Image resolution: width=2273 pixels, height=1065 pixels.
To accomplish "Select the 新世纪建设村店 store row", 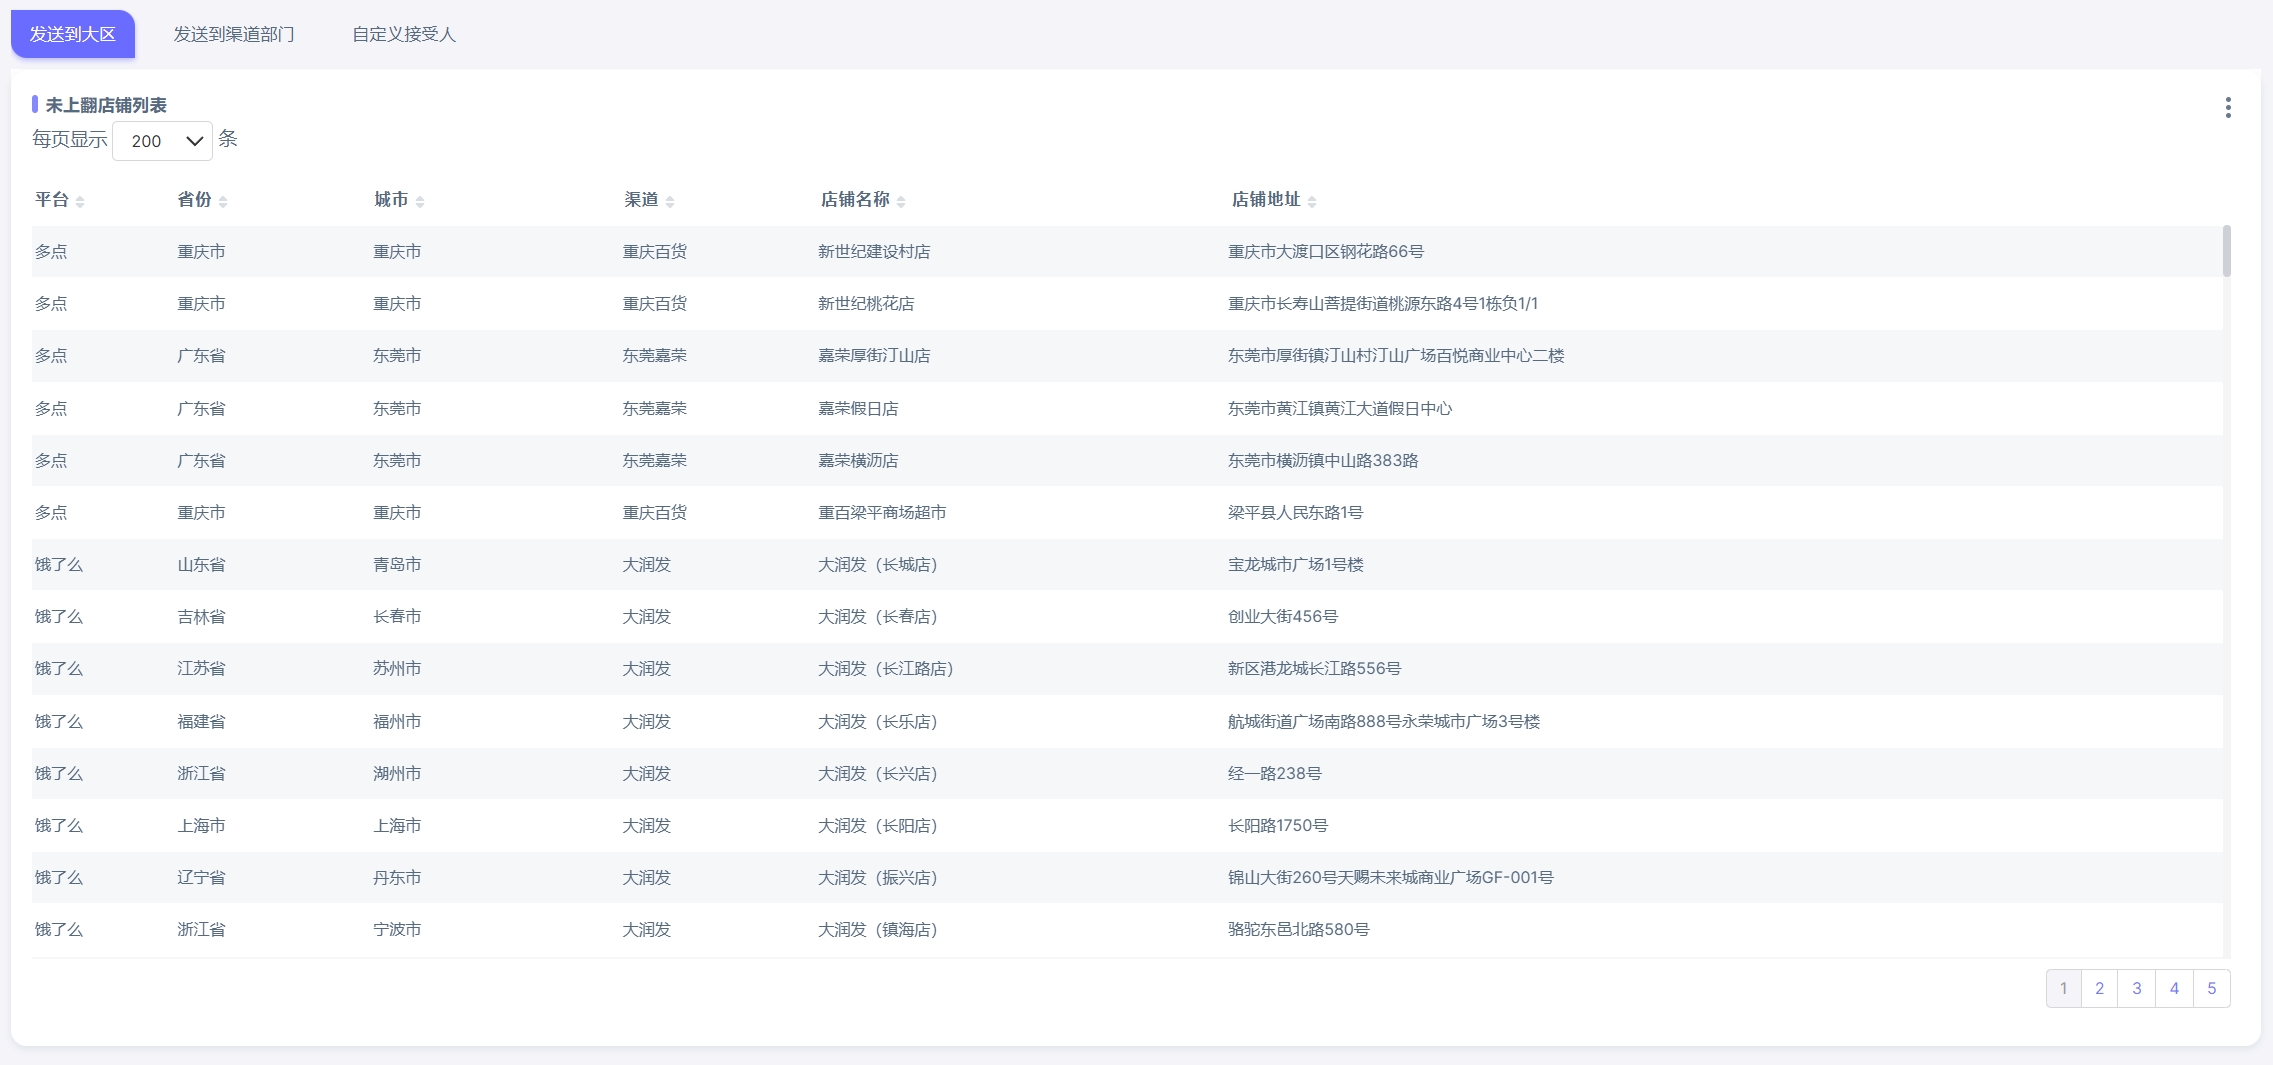I will coord(874,252).
